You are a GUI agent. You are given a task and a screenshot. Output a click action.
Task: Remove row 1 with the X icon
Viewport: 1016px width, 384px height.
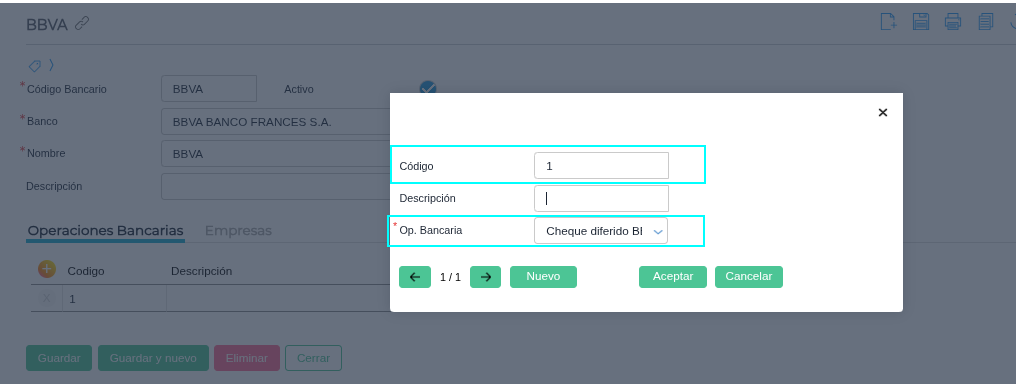click(x=47, y=299)
